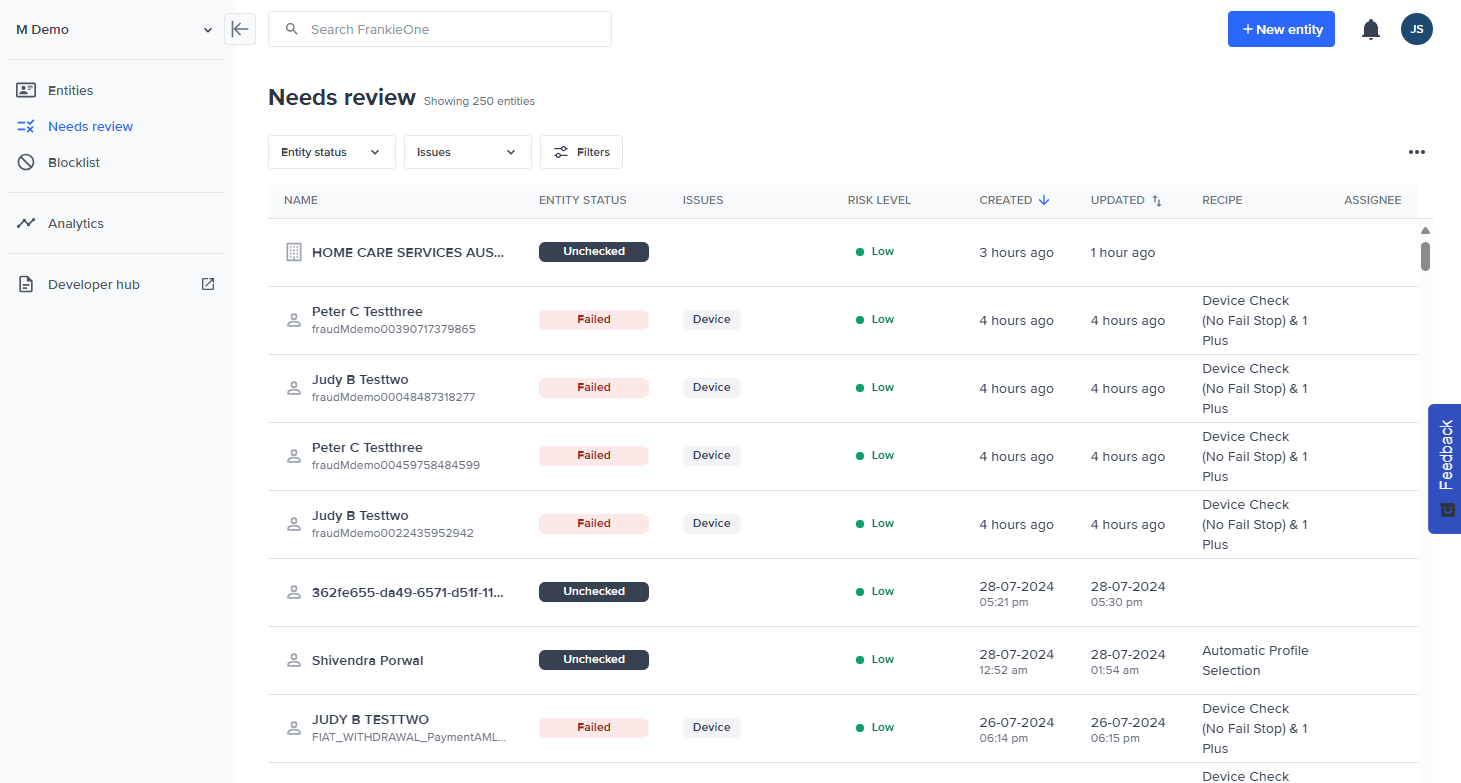The width and height of the screenshot is (1461, 783).
Task: Click the three-dot more options icon
Action: pyautogui.click(x=1416, y=152)
